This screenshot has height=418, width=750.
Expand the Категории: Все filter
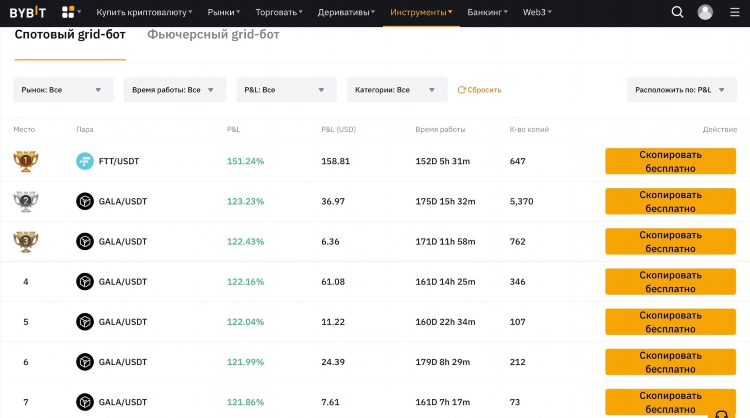[x=397, y=90]
